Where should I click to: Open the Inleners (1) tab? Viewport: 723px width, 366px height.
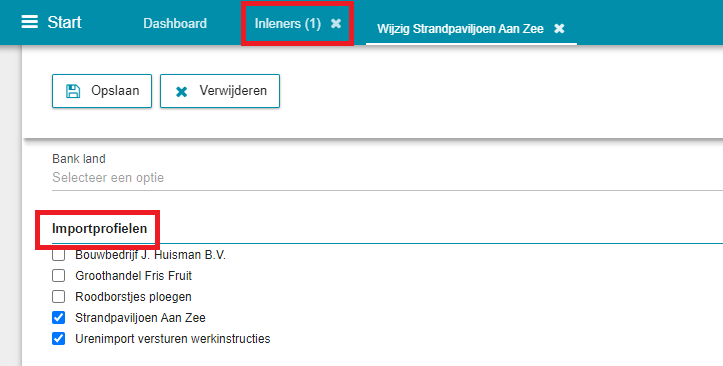[x=288, y=24]
